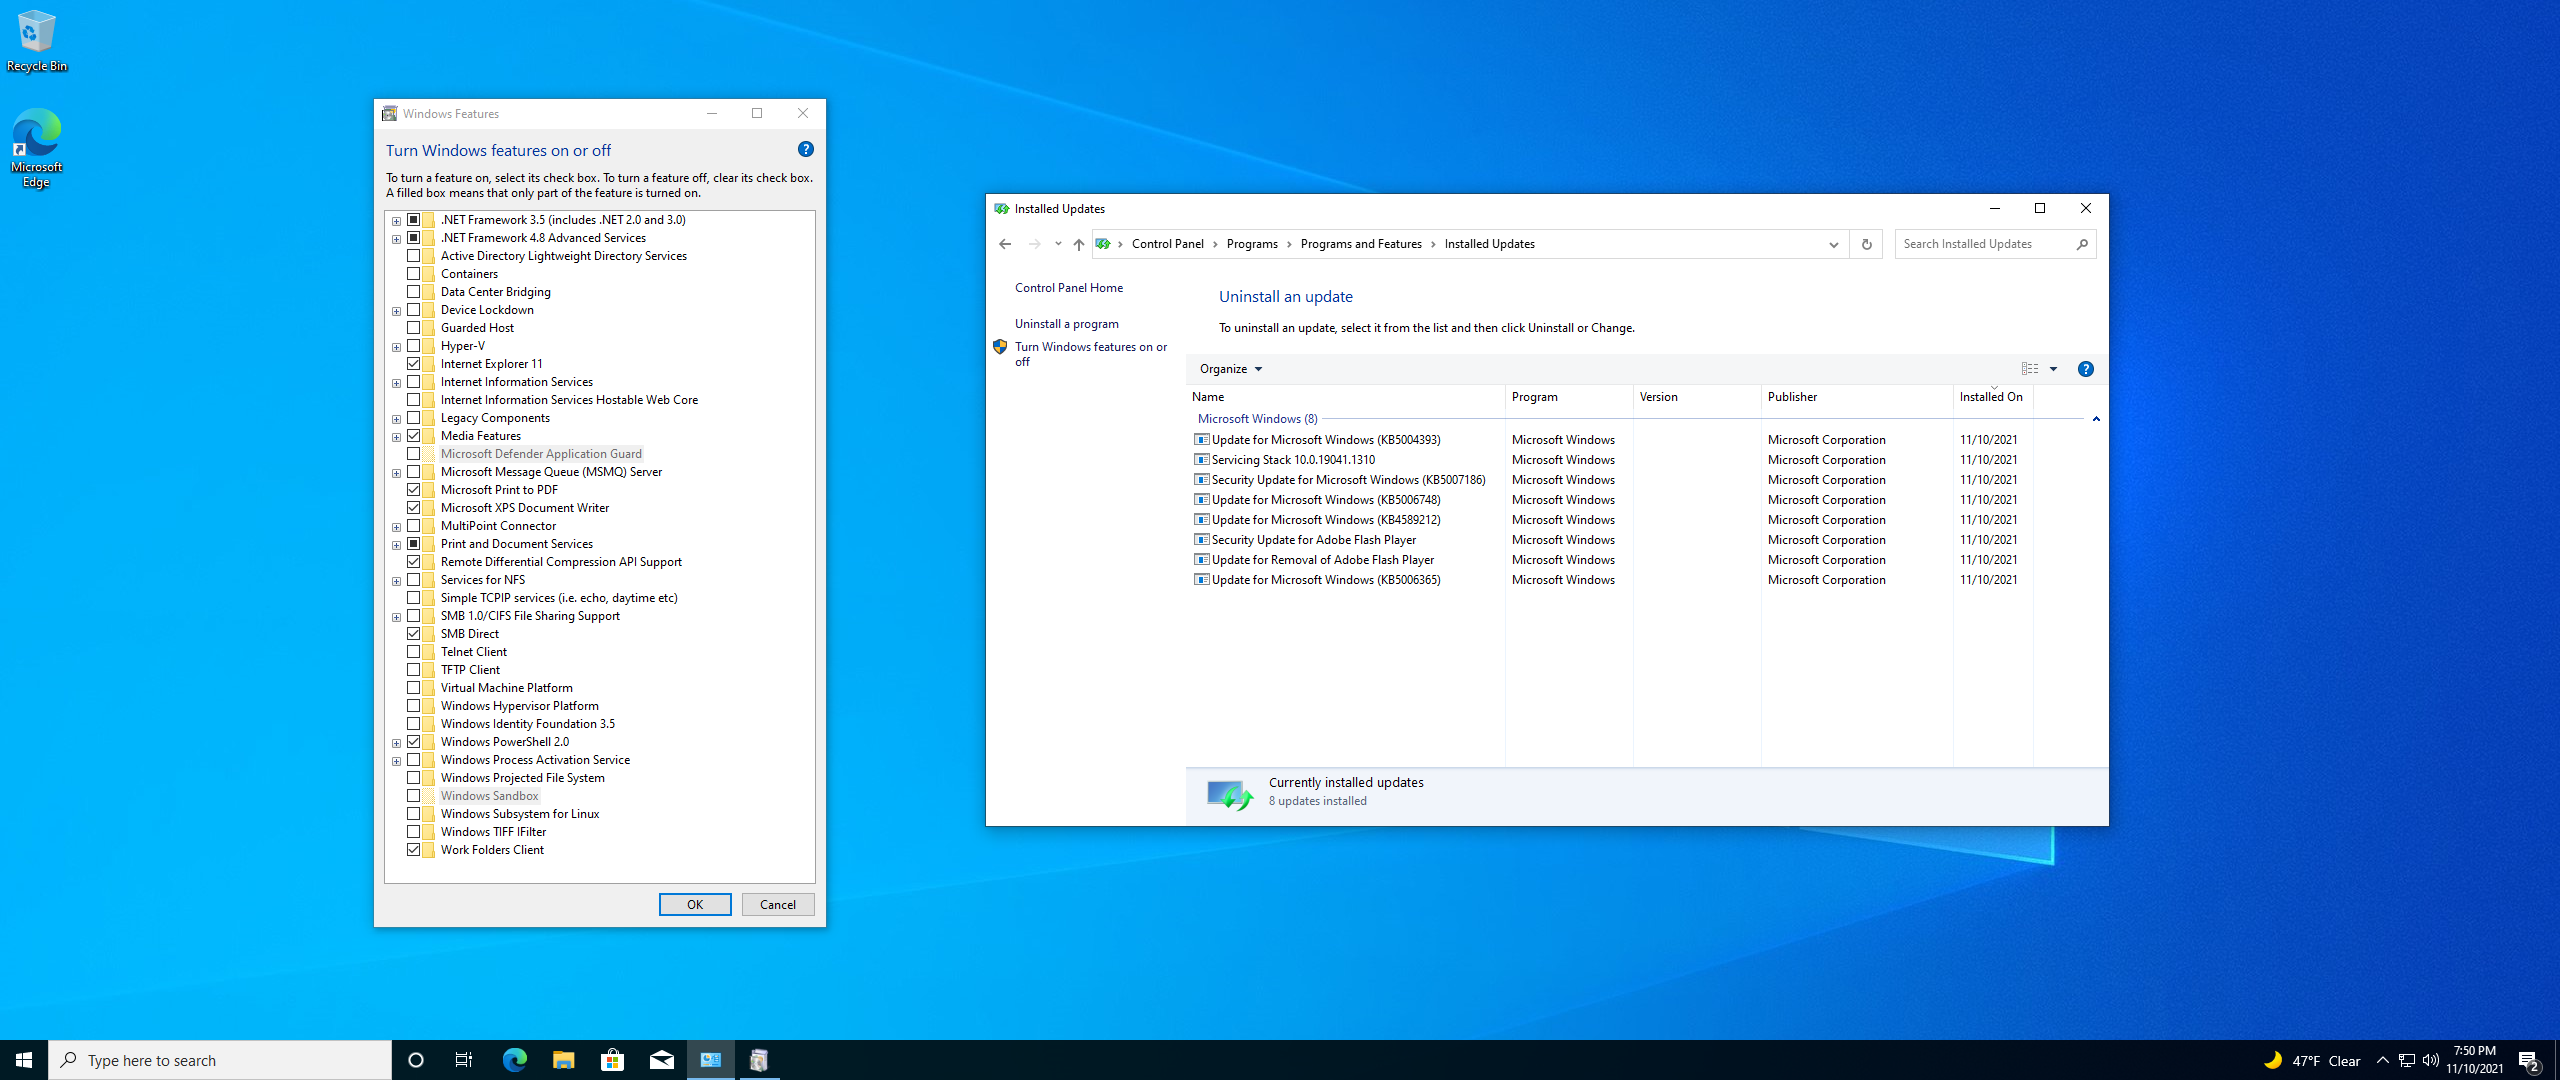Open the Windows Start menu
The height and width of the screenshot is (1080, 2560).
coord(24,1060)
